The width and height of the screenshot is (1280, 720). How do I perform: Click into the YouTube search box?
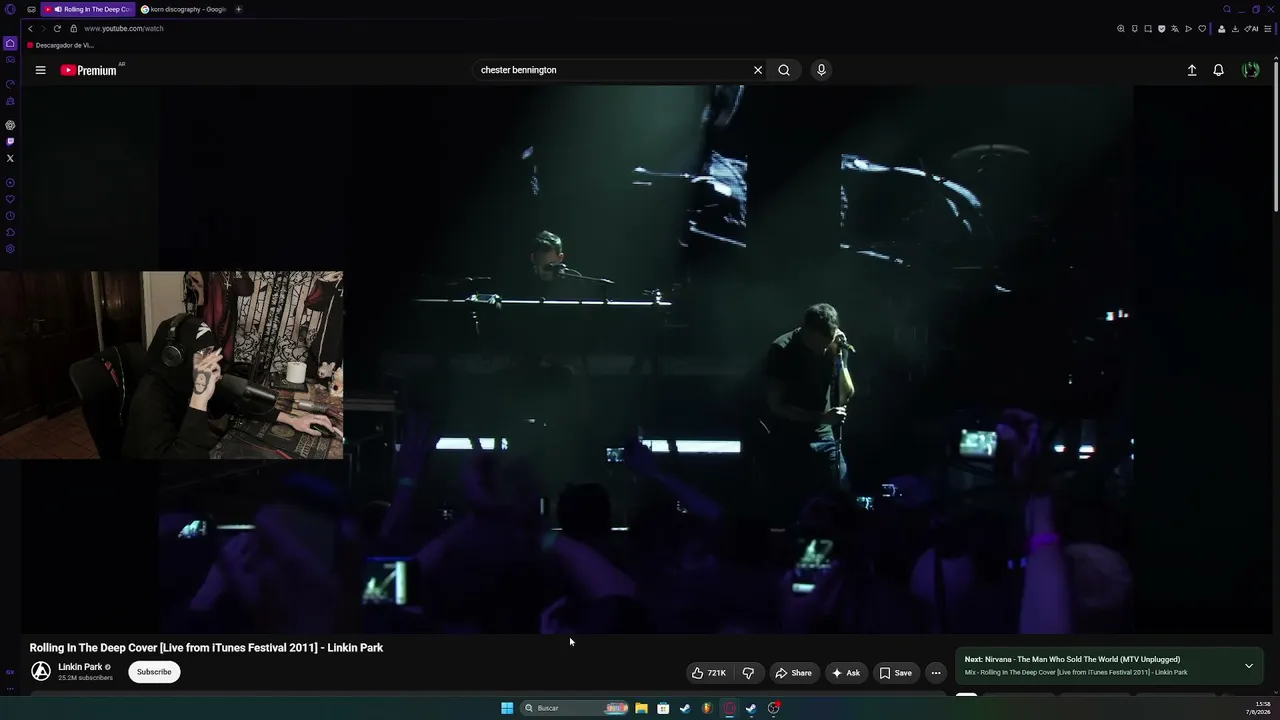point(612,70)
